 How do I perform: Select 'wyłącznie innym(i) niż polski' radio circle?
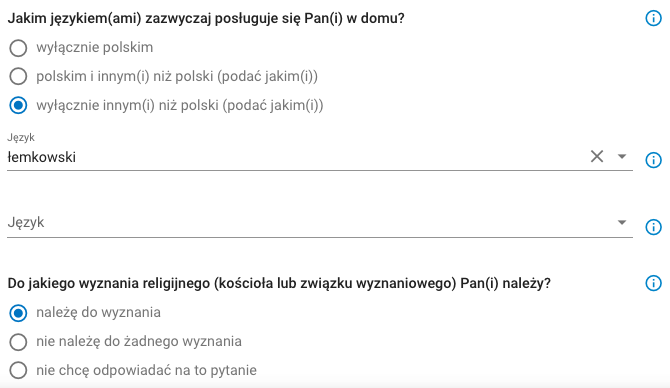pos(18,106)
